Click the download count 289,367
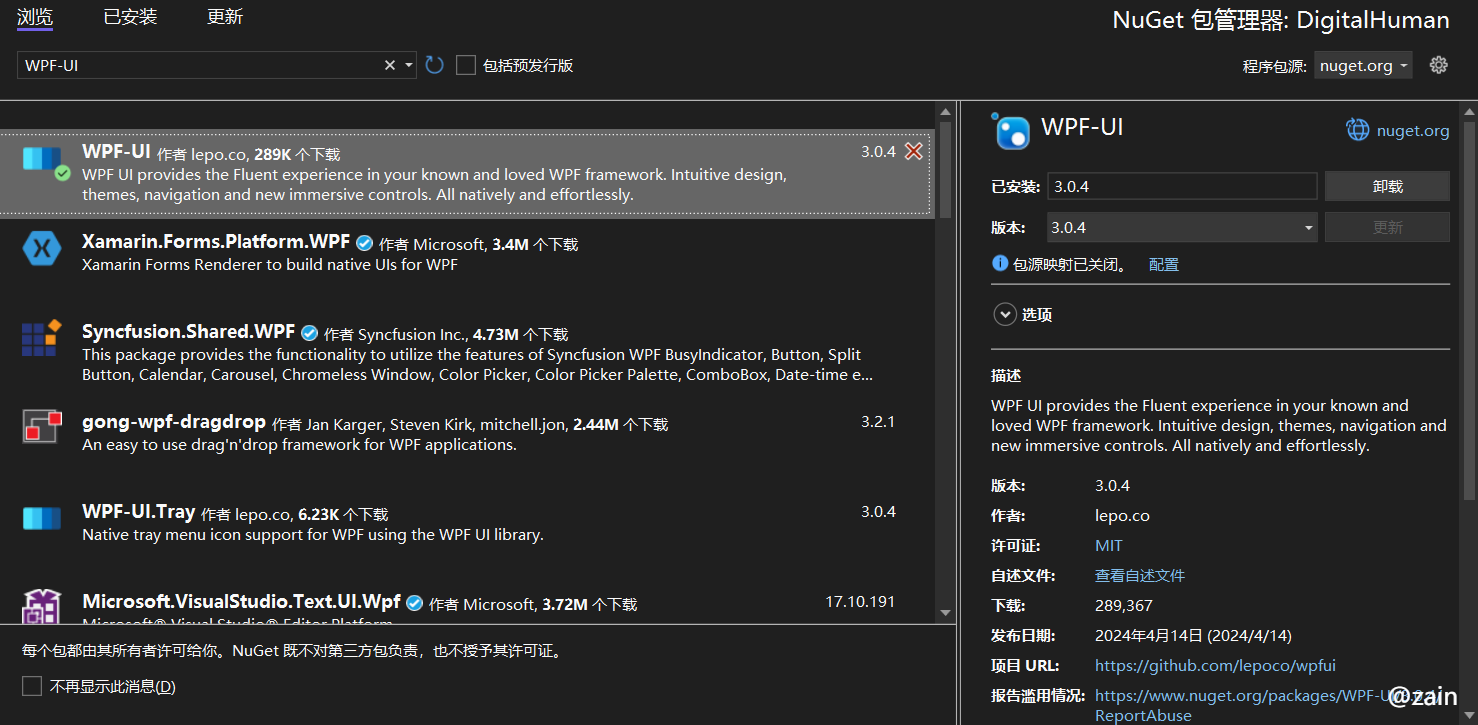This screenshot has height=725, width=1478. 1124,605
